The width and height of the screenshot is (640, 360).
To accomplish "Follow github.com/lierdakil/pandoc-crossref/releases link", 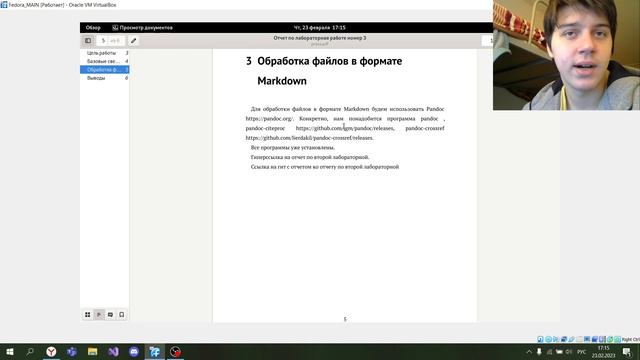I will point(309,138).
